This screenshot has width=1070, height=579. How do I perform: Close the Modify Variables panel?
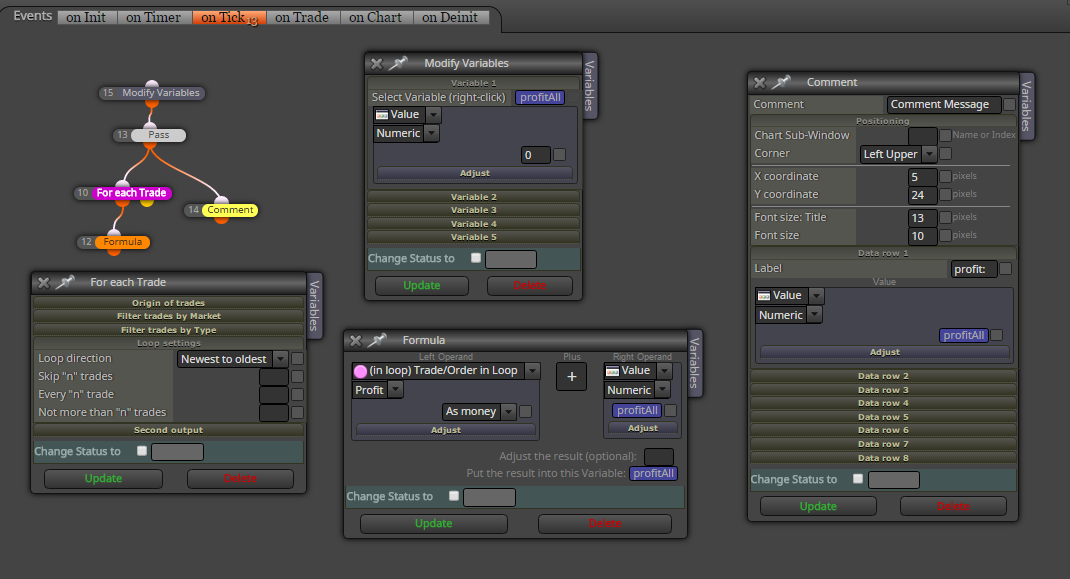click(377, 63)
